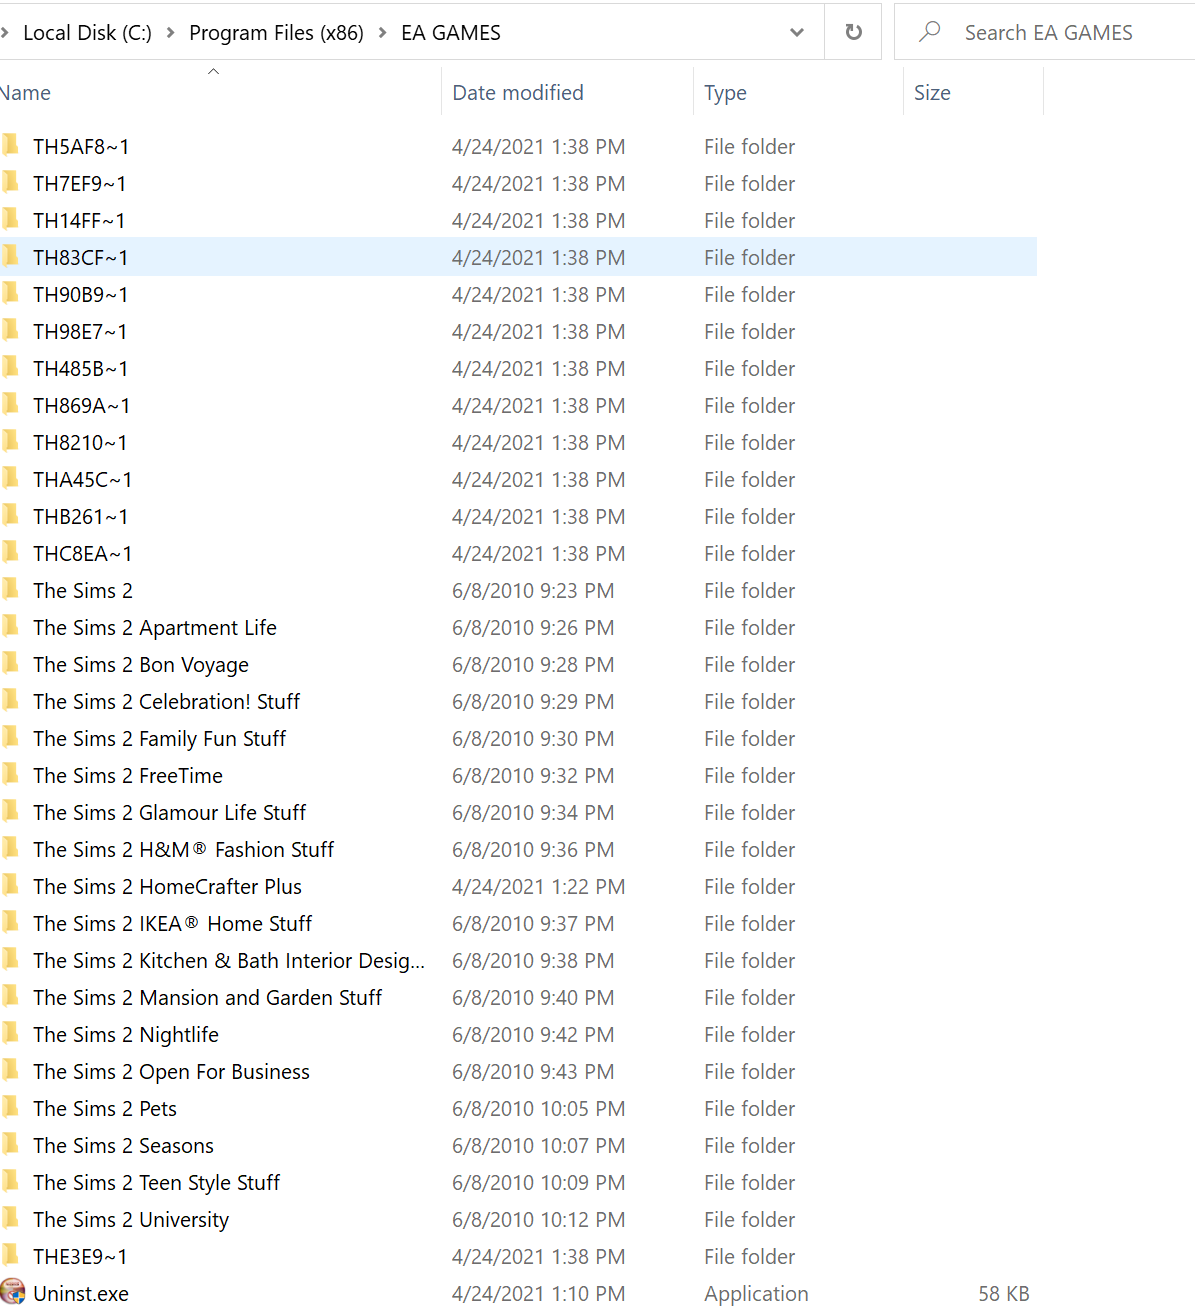The height and width of the screenshot is (1314, 1195).
Task: Click The Sims 2 Teen Style Stuff name
Action: tap(156, 1183)
